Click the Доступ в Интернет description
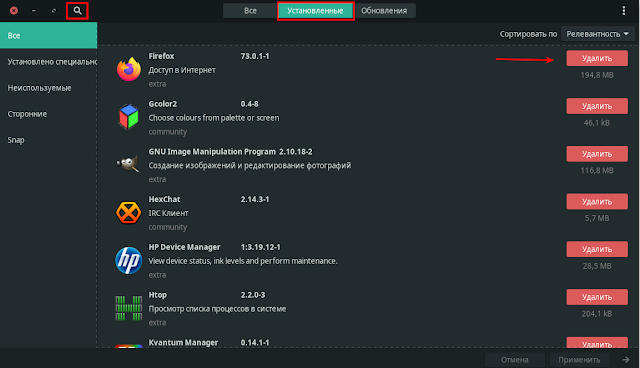This screenshot has width=640, height=368. (182, 70)
